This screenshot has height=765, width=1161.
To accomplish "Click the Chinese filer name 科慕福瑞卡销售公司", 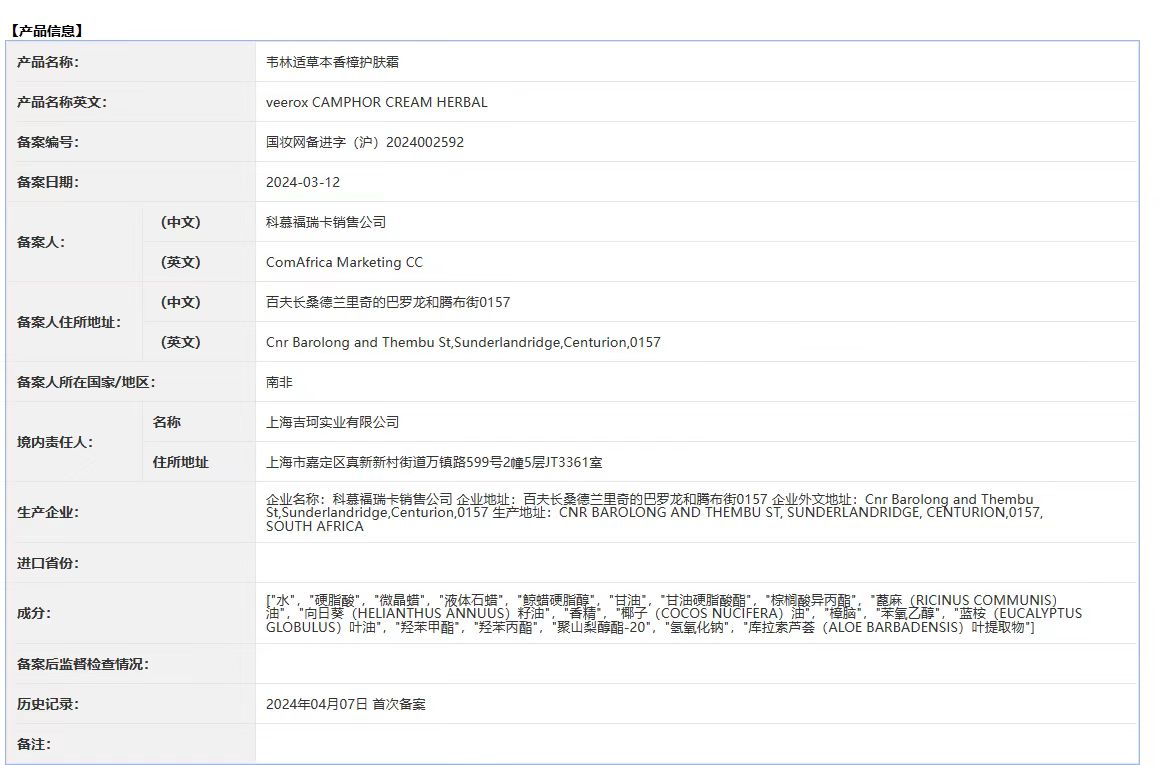I will coord(326,222).
